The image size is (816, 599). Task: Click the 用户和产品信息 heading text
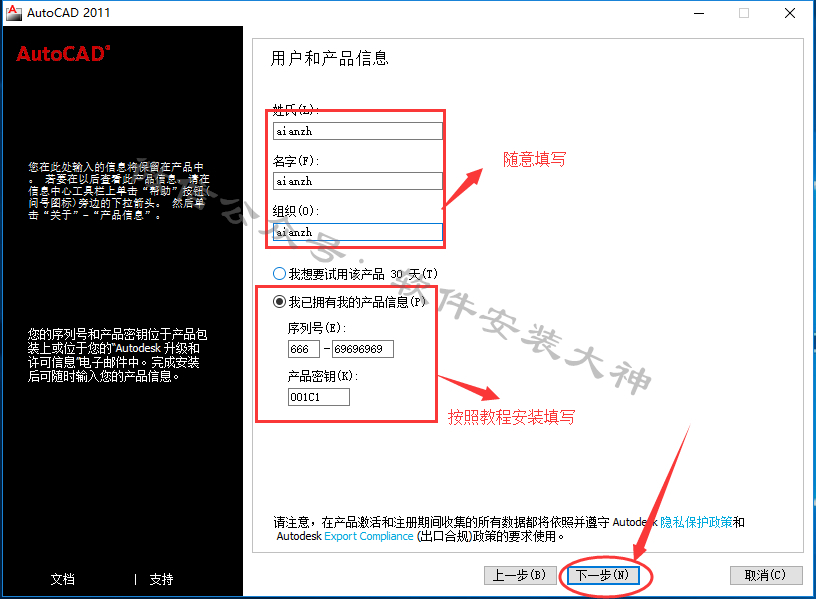[x=329, y=58]
